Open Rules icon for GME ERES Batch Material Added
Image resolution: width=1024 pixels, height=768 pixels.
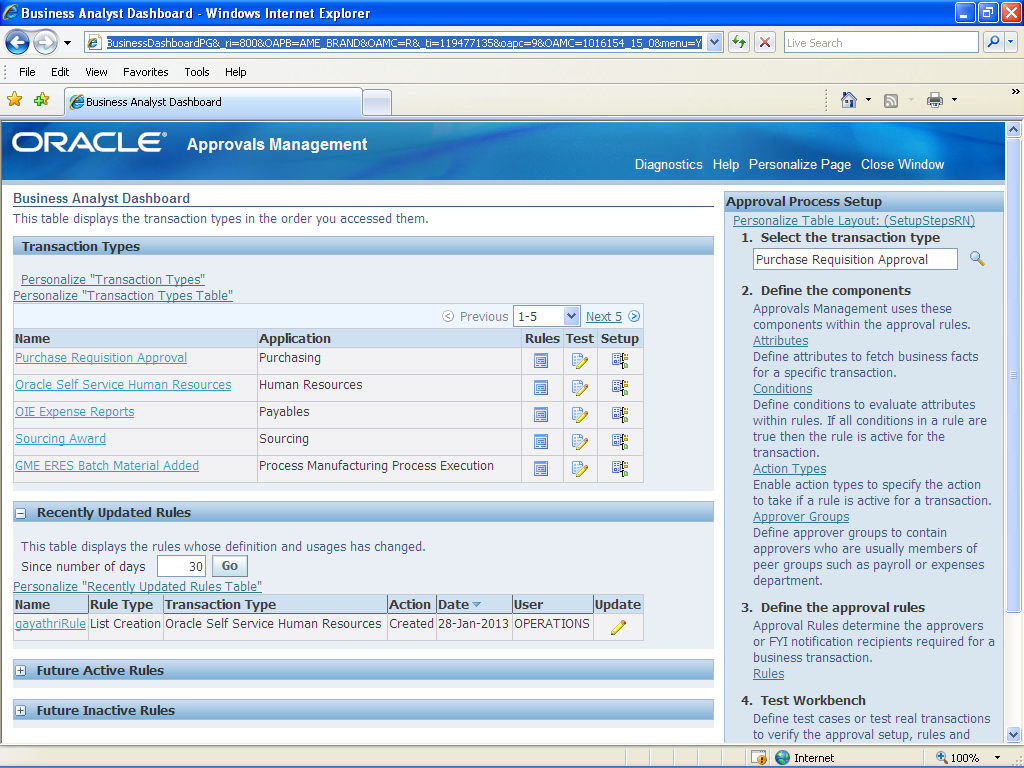pos(541,468)
